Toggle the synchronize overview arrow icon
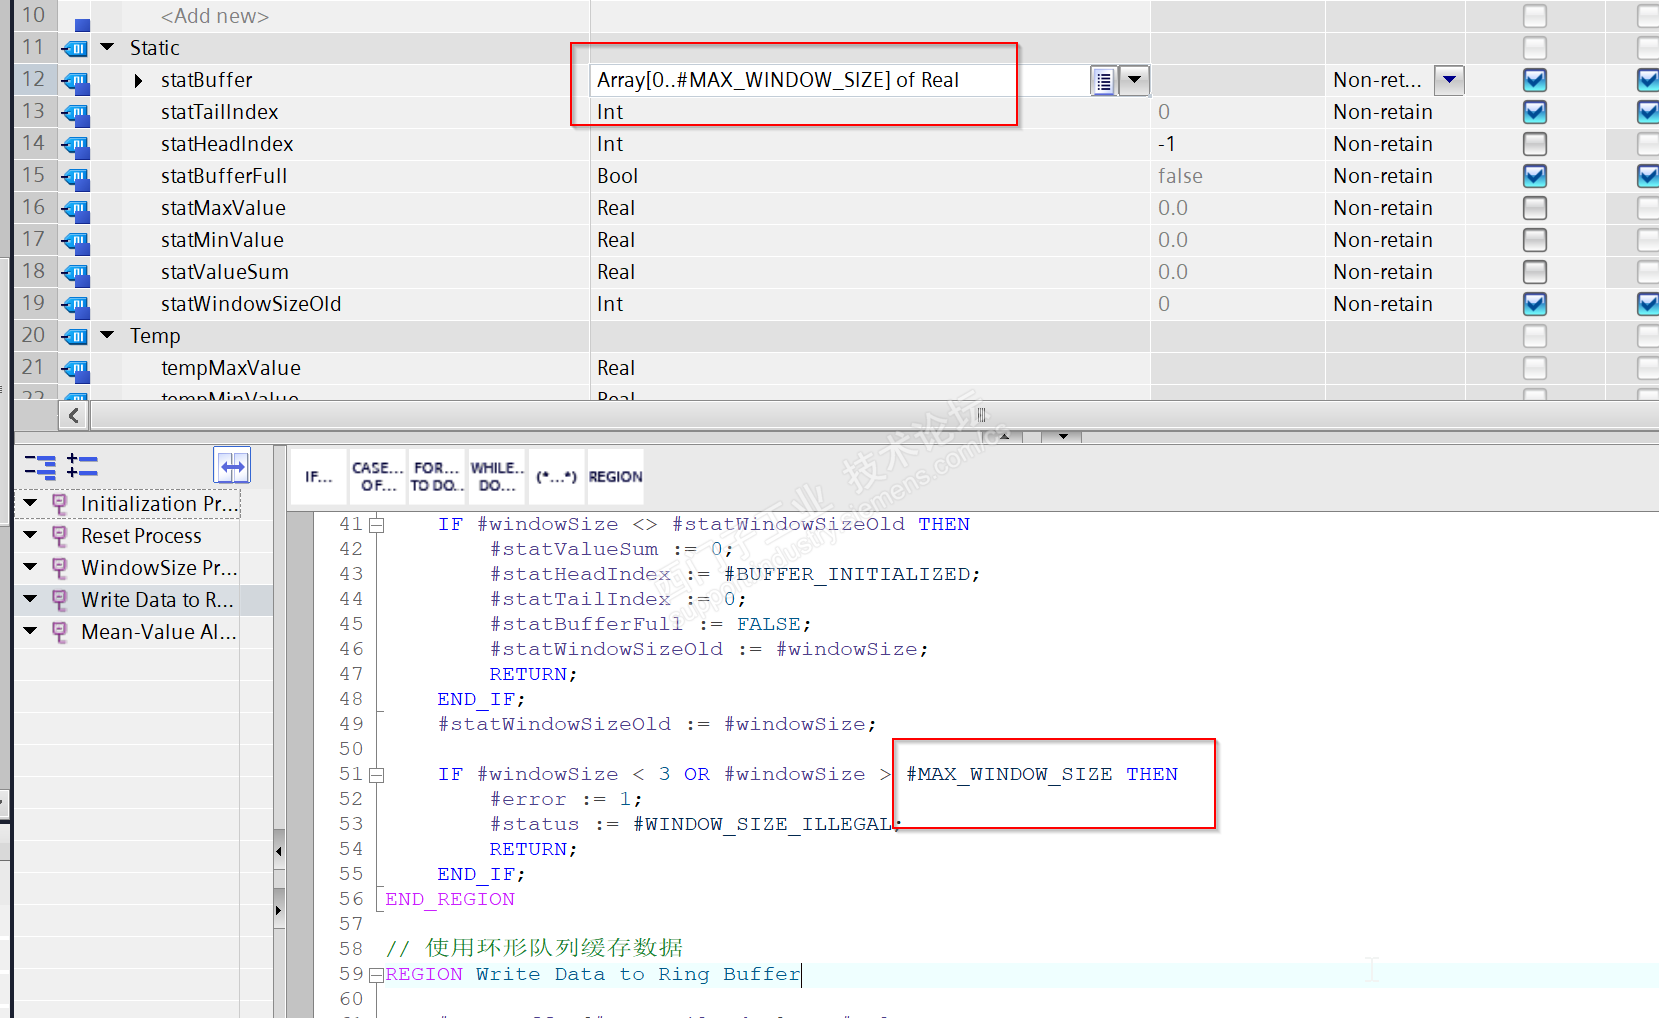The image size is (1659, 1018). click(x=232, y=466)
